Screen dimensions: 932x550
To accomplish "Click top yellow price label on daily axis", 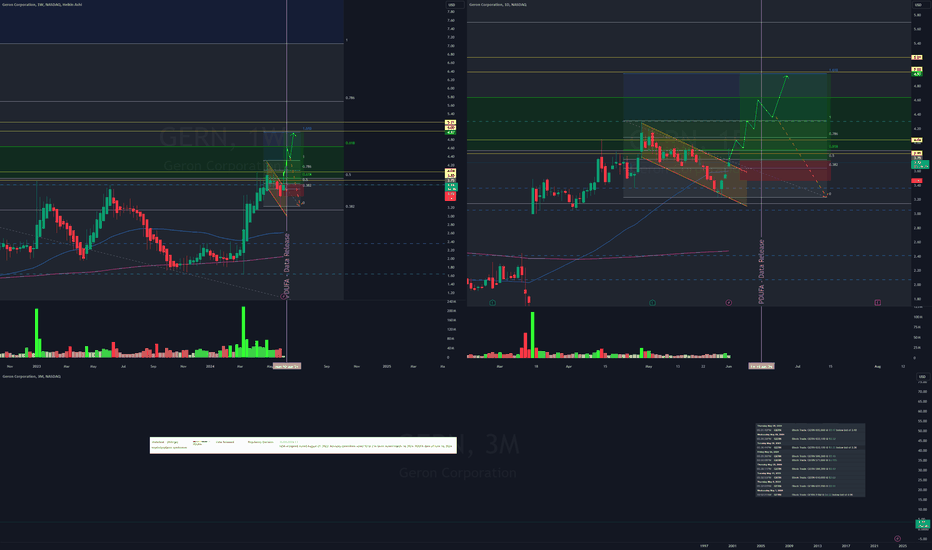I will pos(917,58).
